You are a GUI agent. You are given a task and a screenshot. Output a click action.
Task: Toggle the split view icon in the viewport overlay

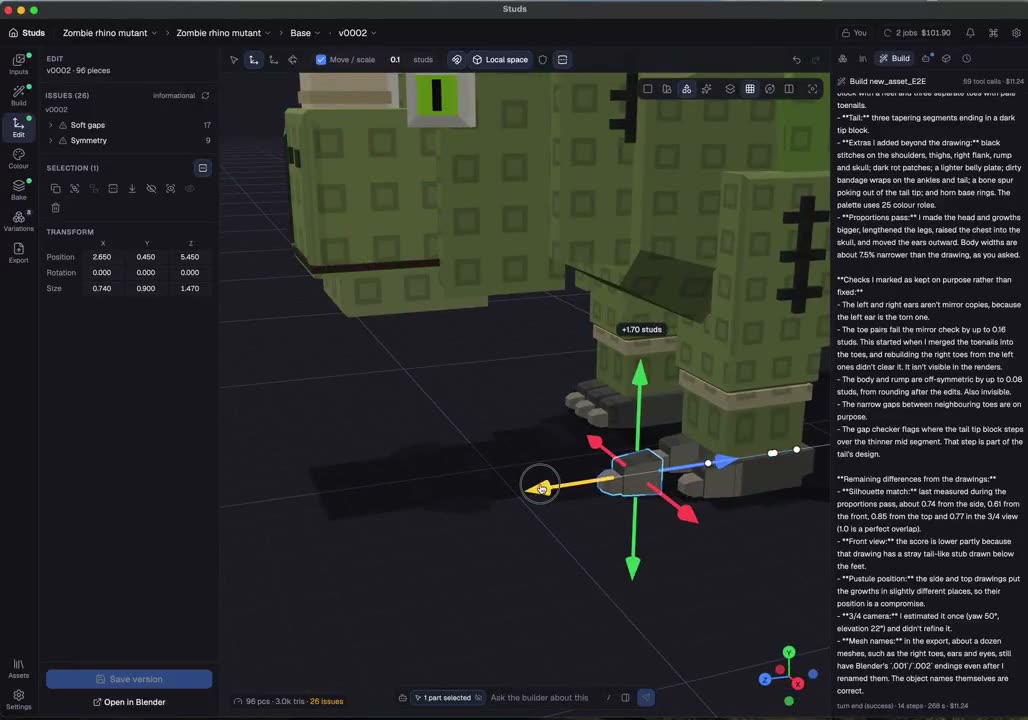(x=789, y=89)
